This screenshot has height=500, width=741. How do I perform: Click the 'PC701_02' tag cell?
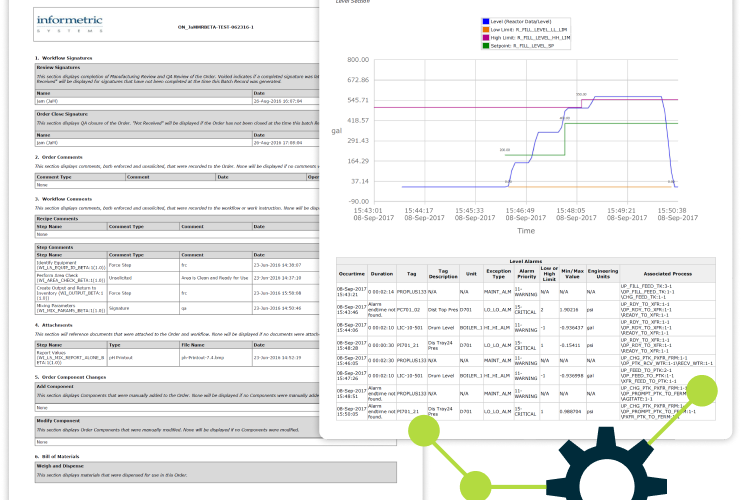pos(412,310)
